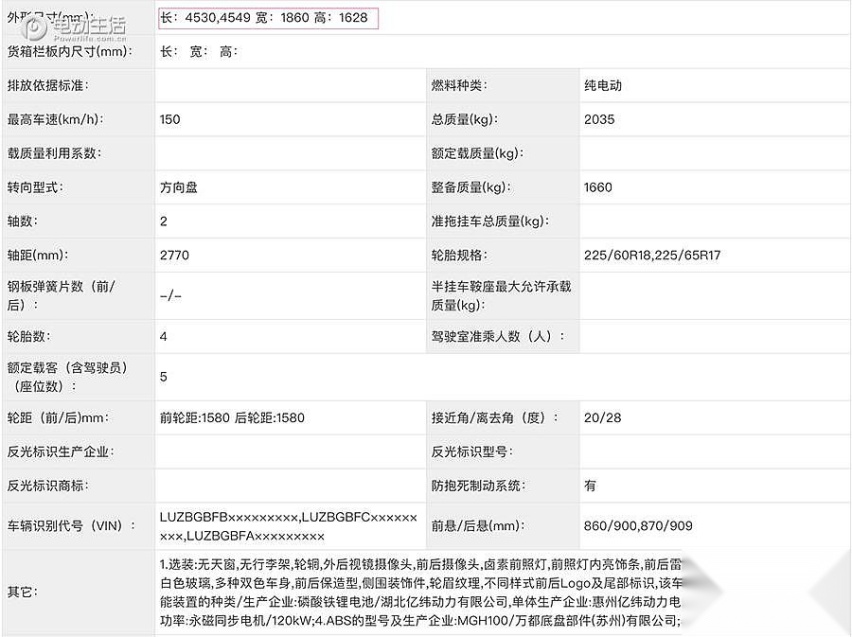
Task: Select the label 反光标识型号:
Action: pyautogui.click(x=472, y=452)
